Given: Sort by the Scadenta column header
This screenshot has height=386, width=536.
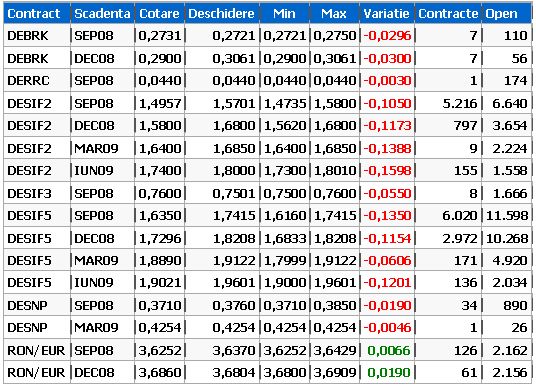Looking at the screenshot, I should (102, 14).
